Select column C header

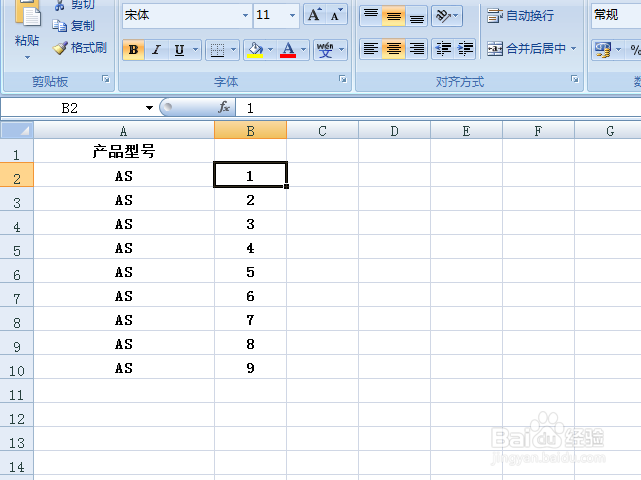(x=323, y=131)
